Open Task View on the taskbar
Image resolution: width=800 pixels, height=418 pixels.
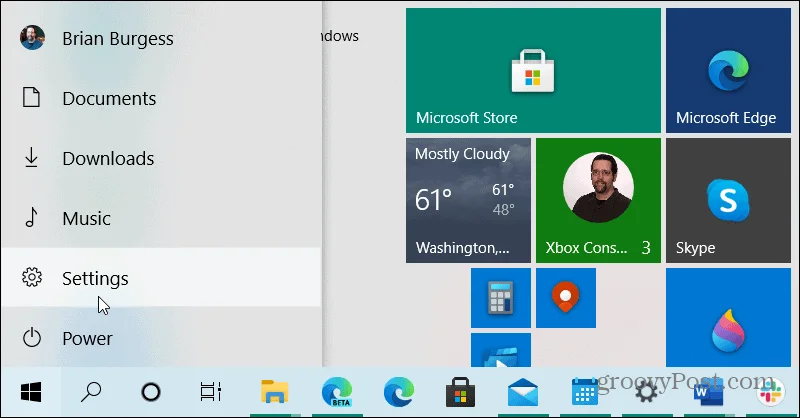[211, 392]
